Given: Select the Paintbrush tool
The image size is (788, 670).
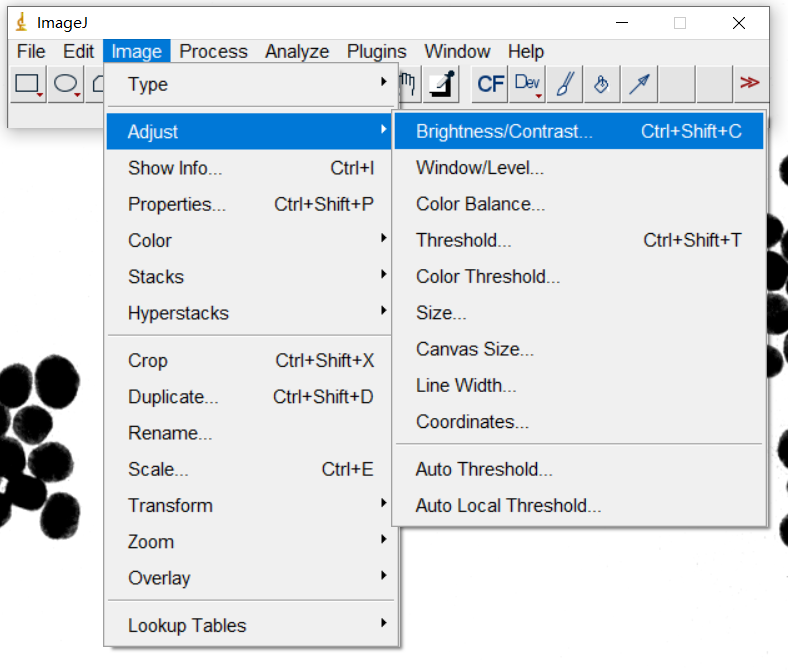Looking at the screenshot, I should (x=564, y=84).
